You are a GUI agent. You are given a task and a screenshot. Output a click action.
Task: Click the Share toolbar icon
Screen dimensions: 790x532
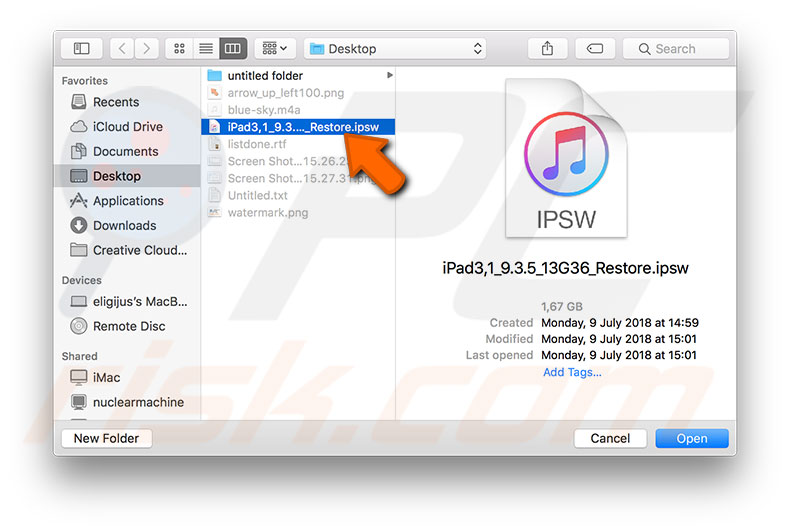547,48
